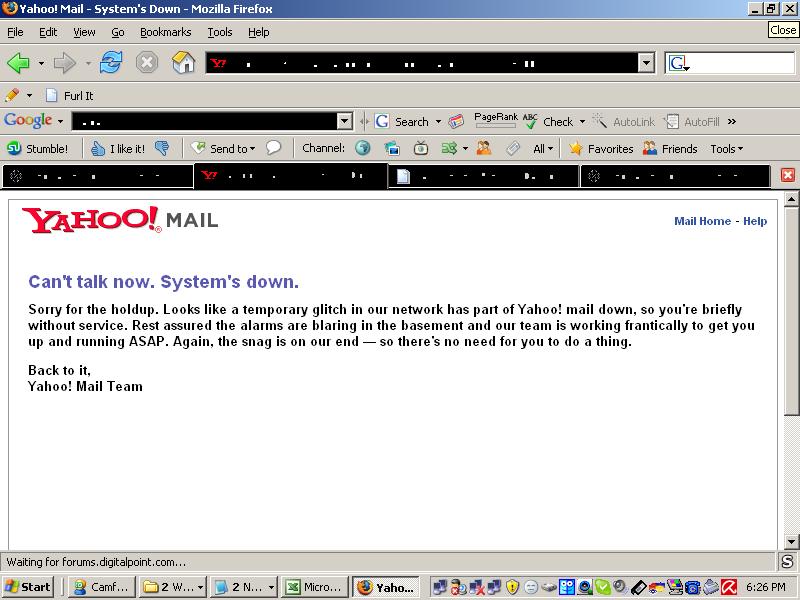Click the scrollbar down arrow
This screenshot has height=600, width=800.
(x=791, y=541)
